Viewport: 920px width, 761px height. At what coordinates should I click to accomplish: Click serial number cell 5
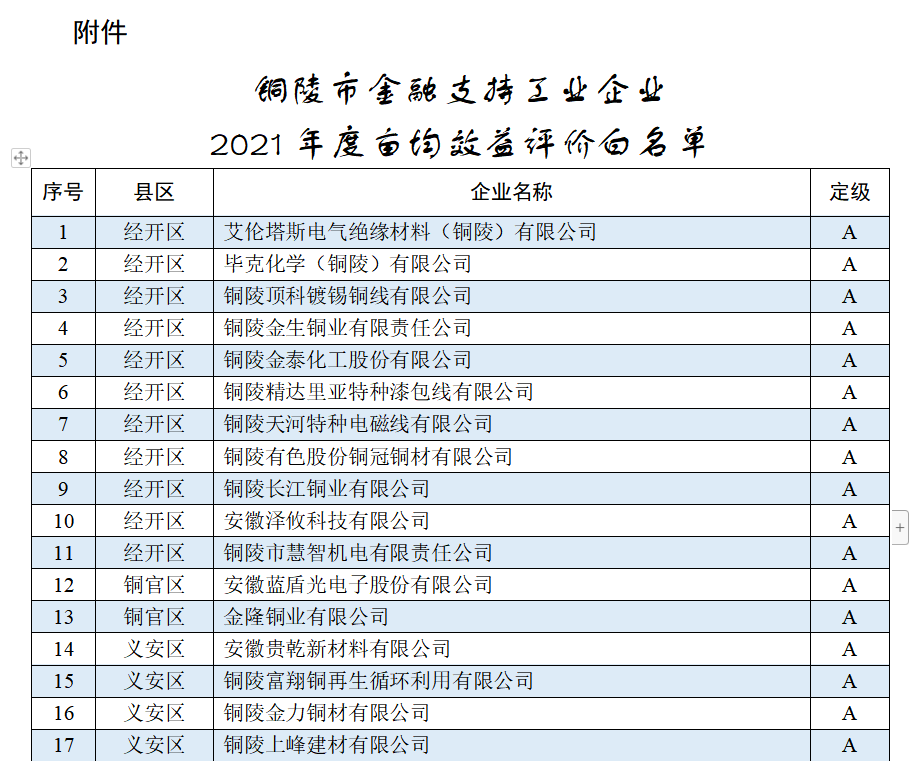[63, 361]
